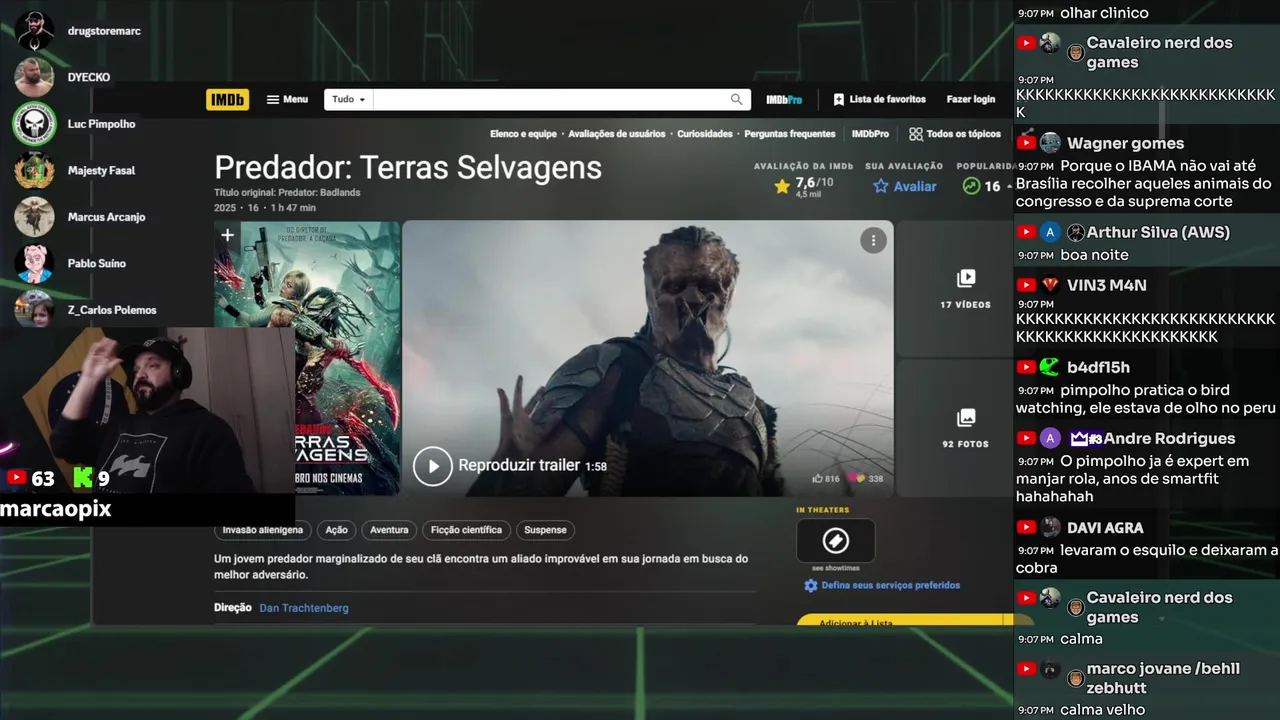The width and height of the screenshot is (1280, 720).
Task: Click Fazer login
Action: [971, 100]
